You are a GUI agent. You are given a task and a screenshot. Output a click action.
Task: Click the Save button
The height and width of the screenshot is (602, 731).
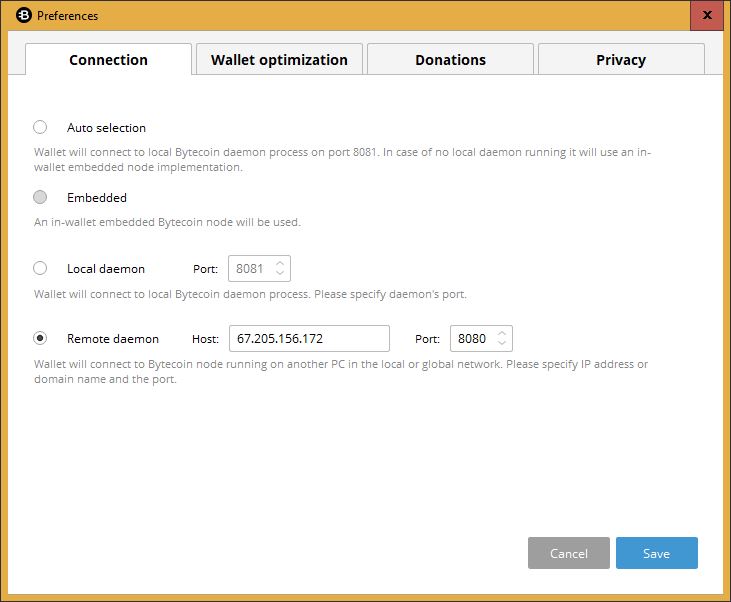656,553
